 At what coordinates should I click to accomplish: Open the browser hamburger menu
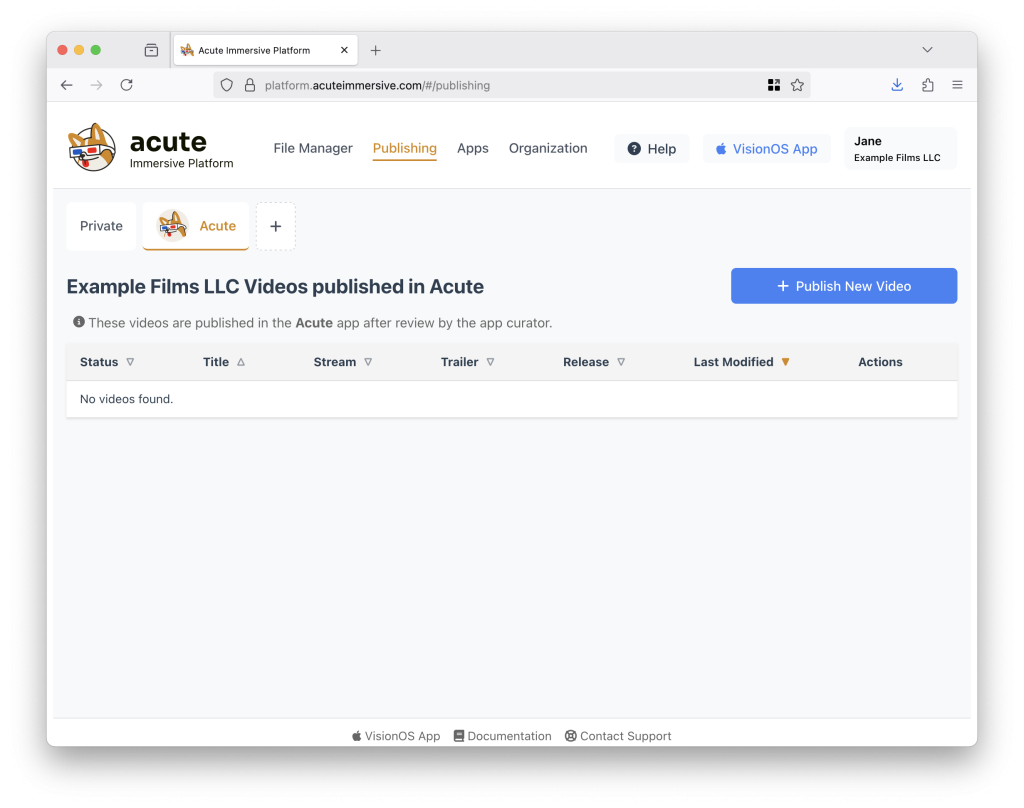coord(957,85)
